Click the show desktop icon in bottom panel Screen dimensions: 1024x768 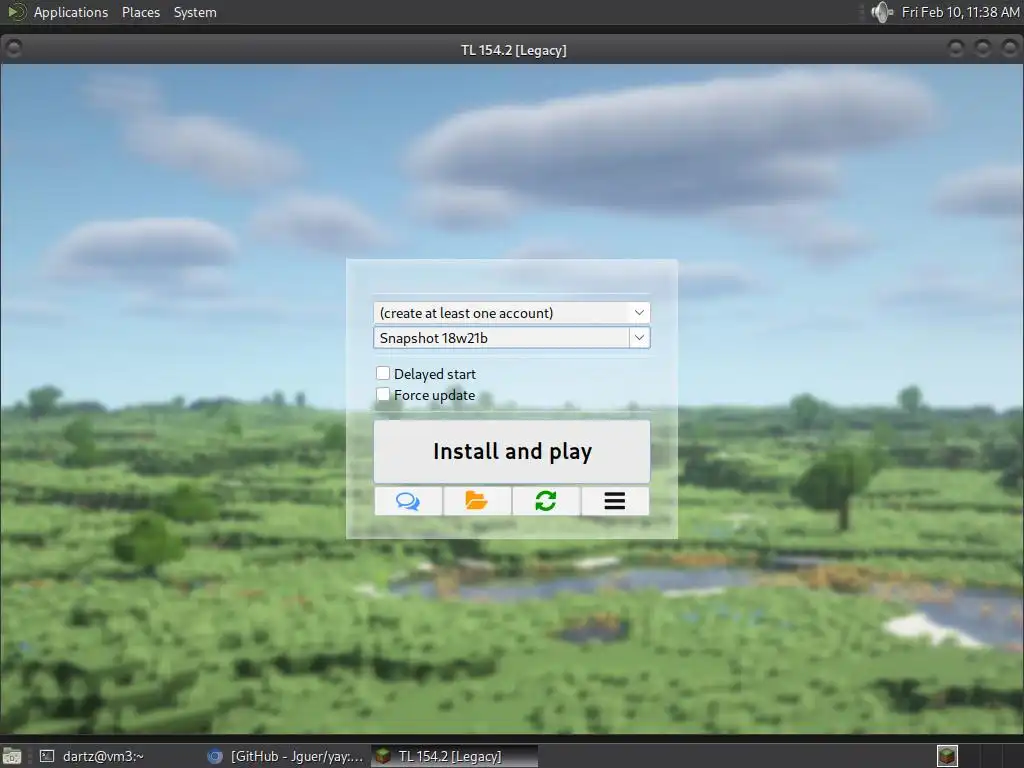(12, 756)
